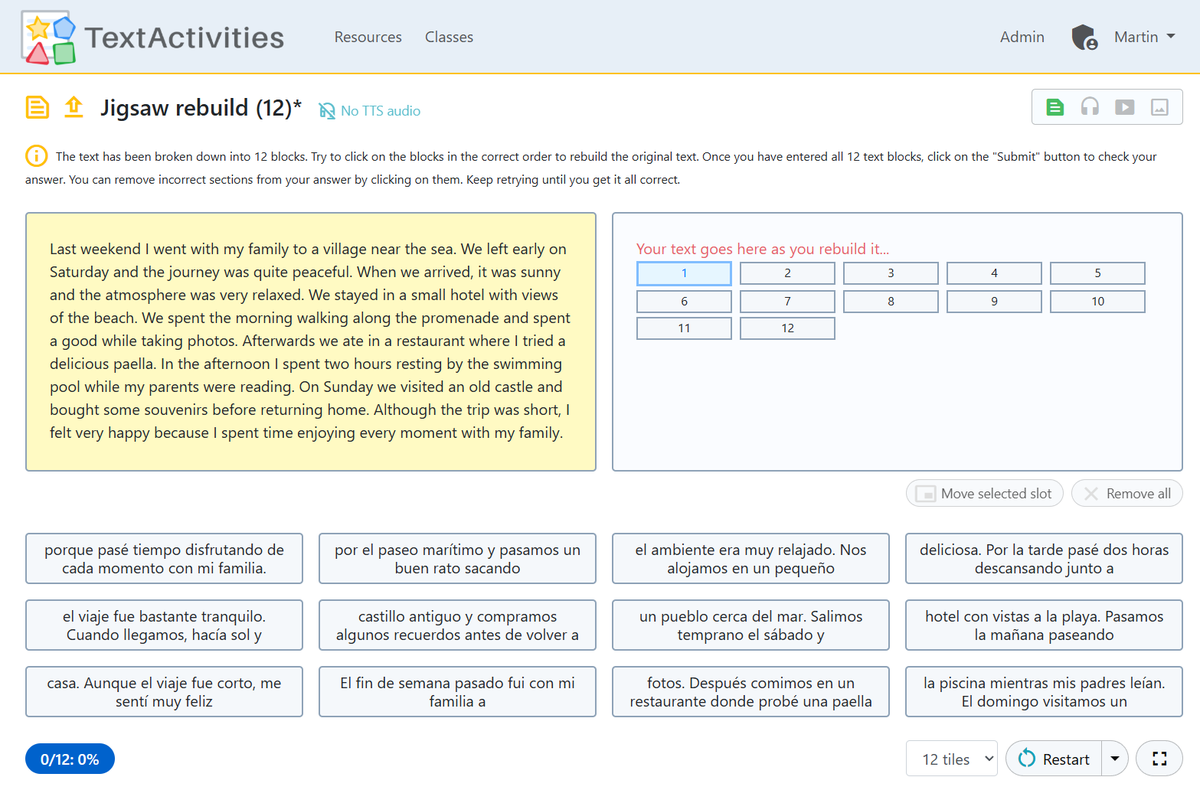Pick the block 'el ambiente era muy relajado'
This screenshot has width=1200, height=790.
click(x=751, y=559)
